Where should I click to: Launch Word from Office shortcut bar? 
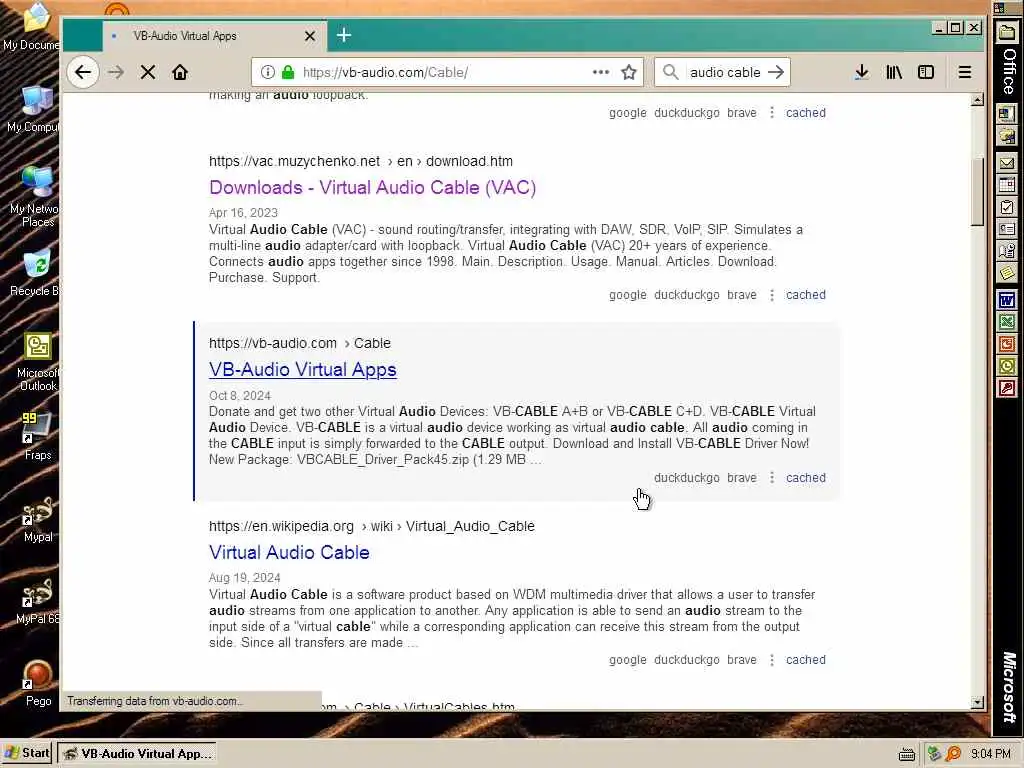coord(1006,300)
